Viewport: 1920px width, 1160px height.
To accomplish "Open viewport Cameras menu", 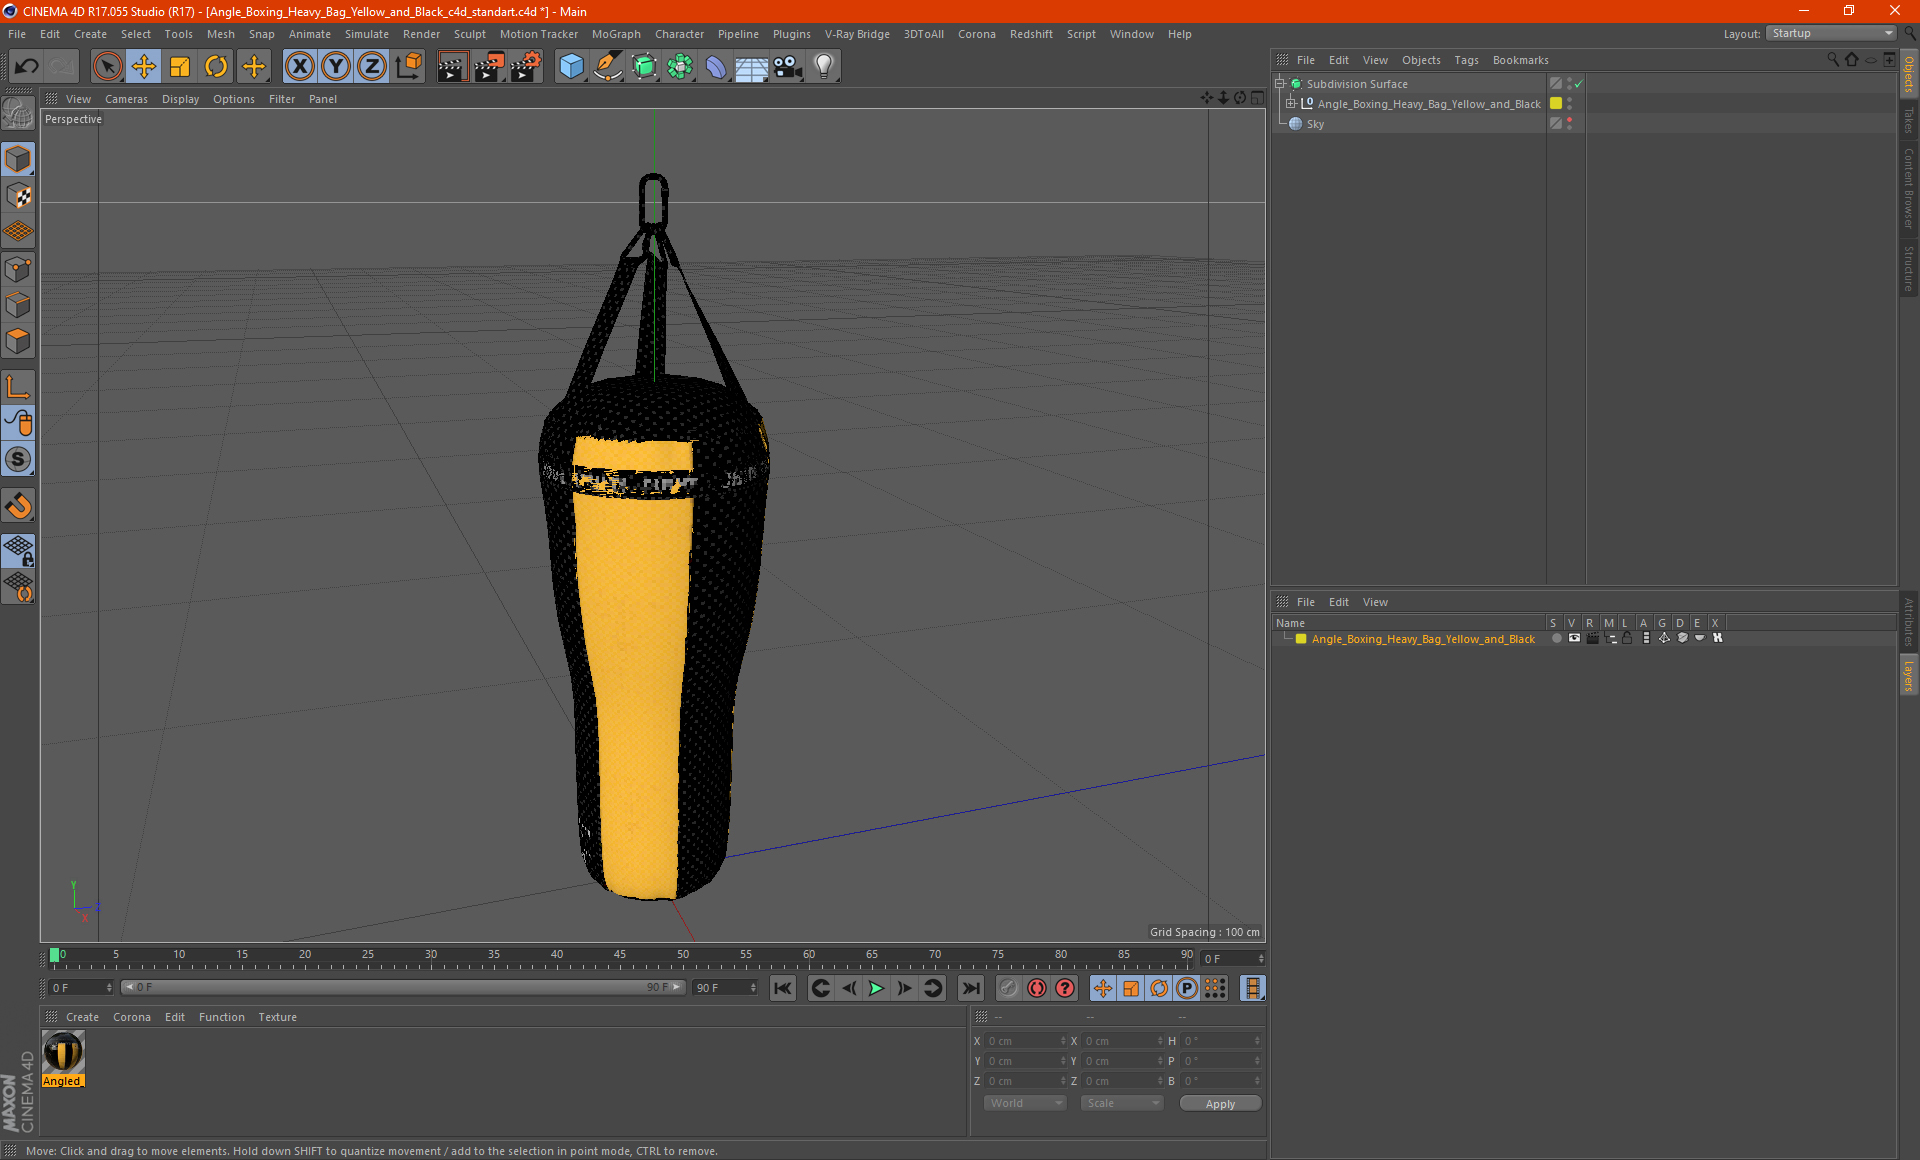I will (x=126, y=99).
